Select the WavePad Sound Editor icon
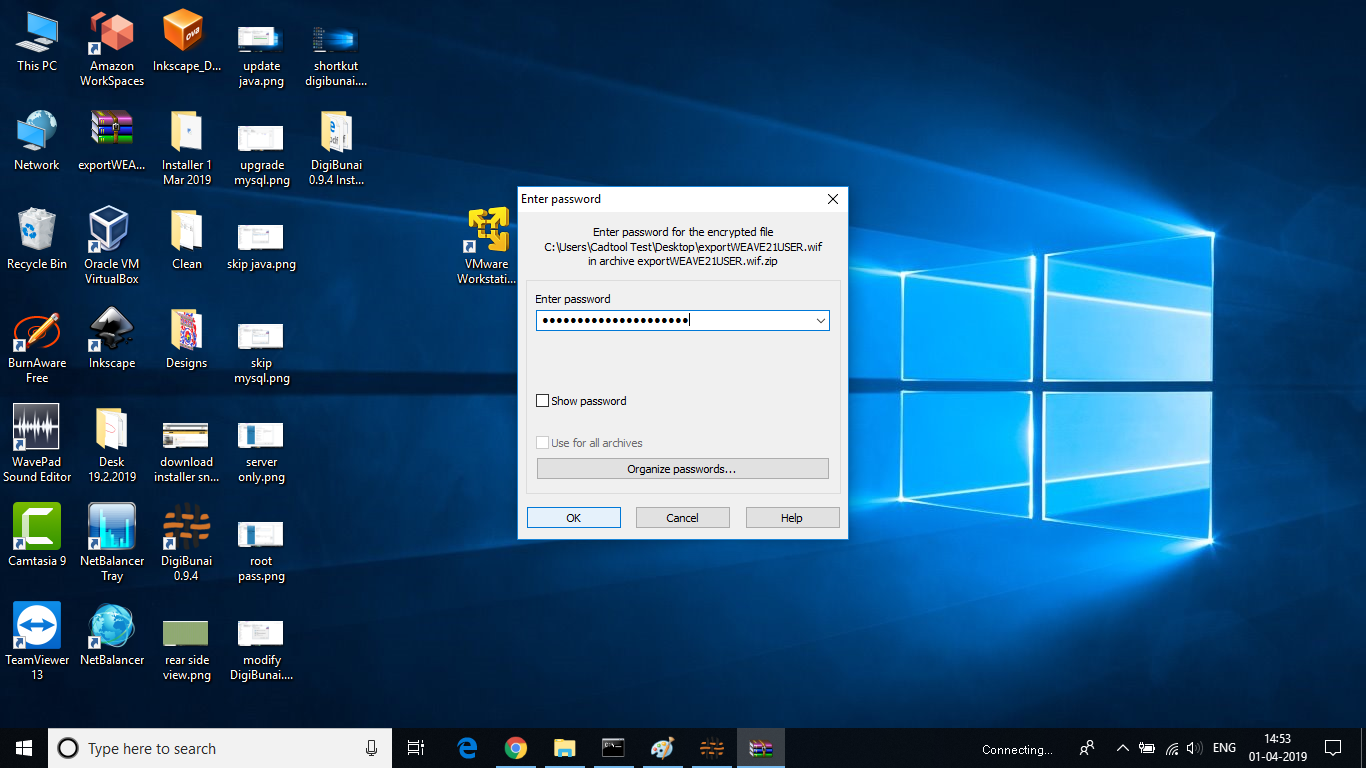1366x768 pixels. tap(37, 429)
